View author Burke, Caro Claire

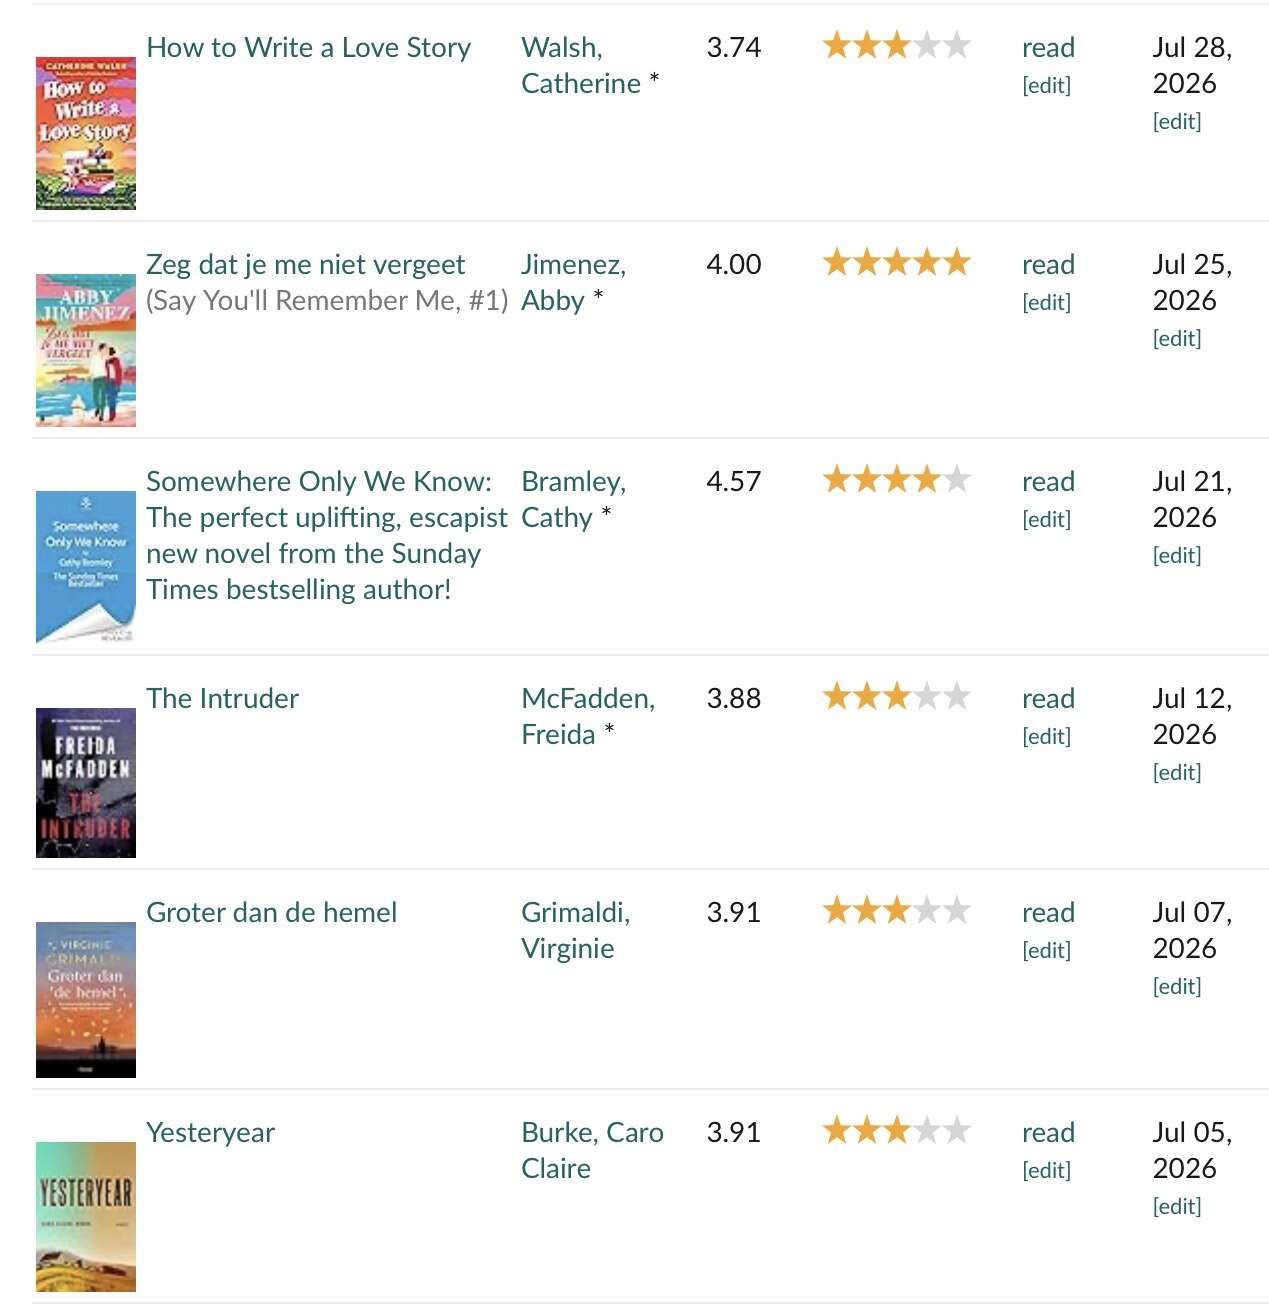coord(592,1150)
